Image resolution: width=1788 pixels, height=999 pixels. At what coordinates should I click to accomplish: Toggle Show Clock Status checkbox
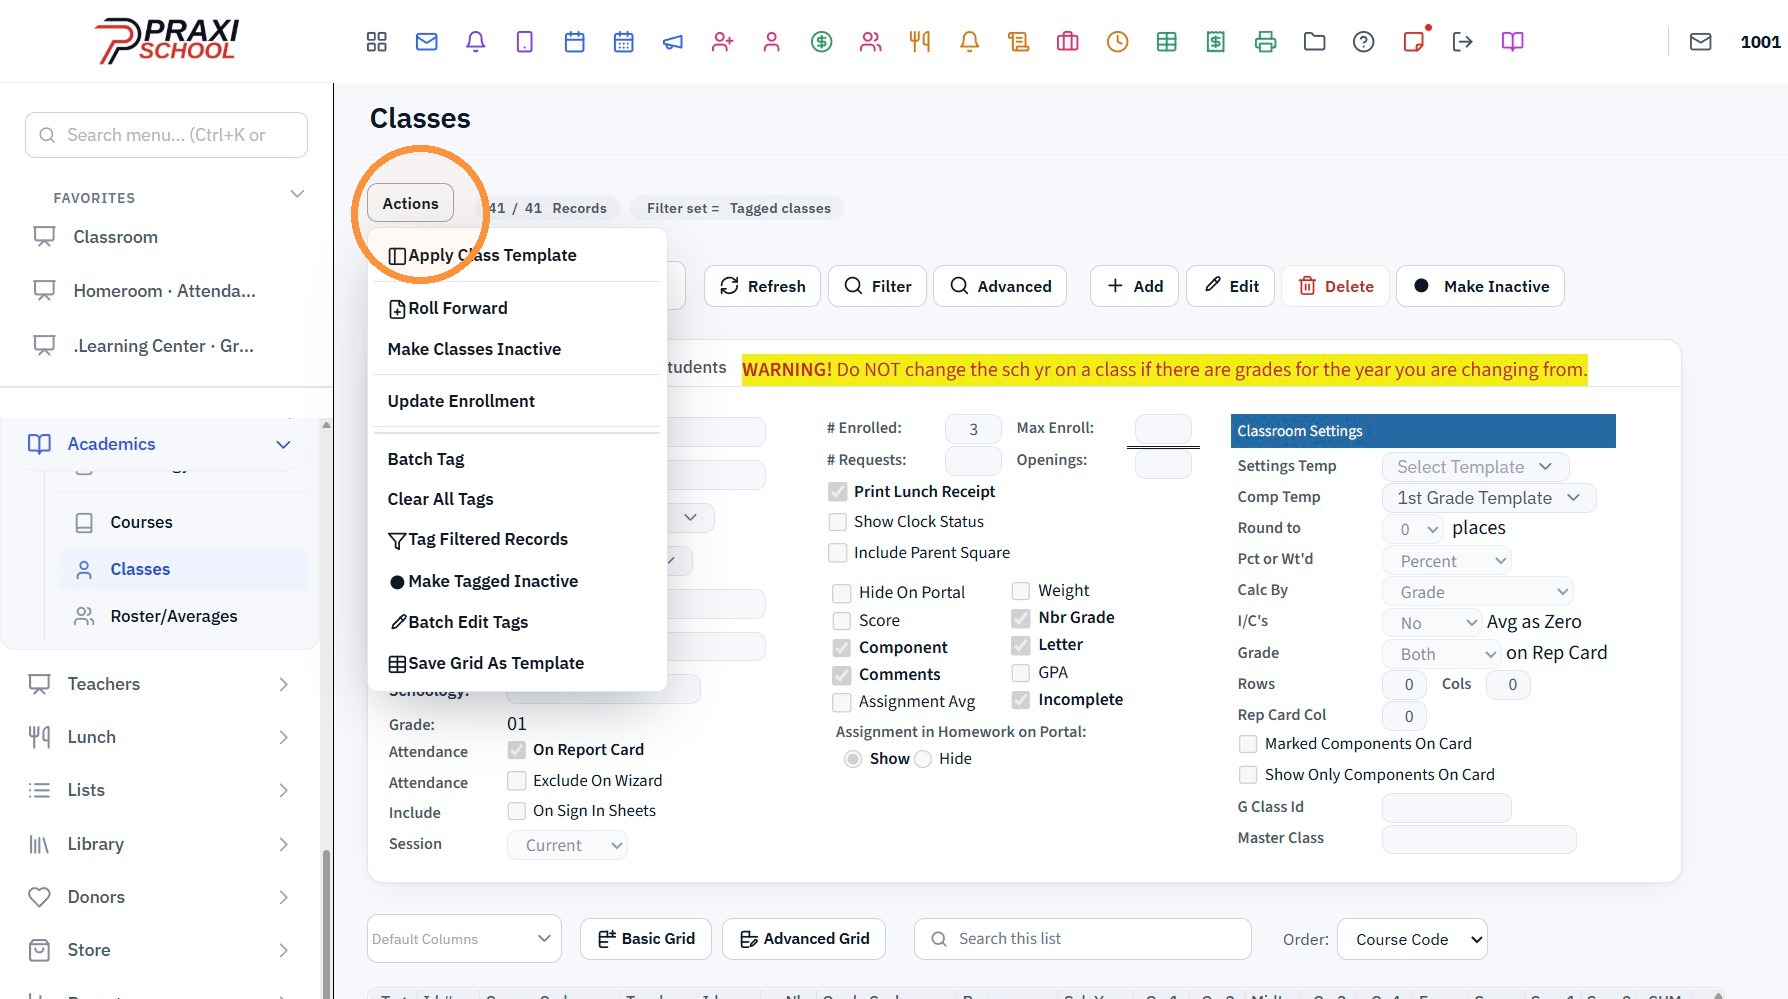[838, 522]
